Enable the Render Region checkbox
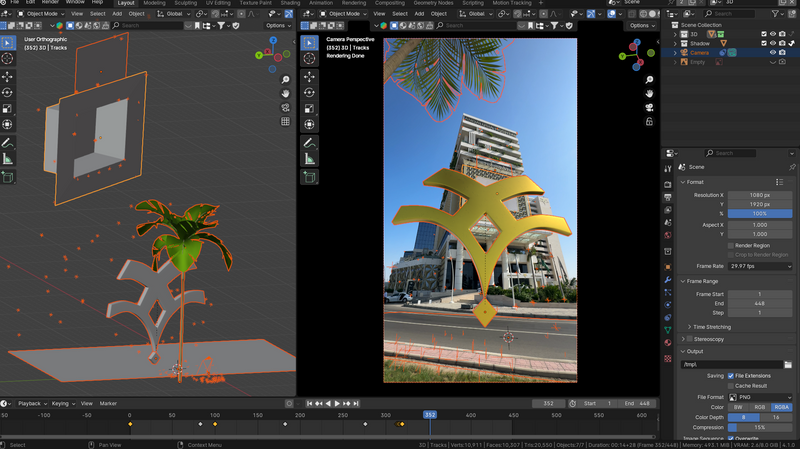The height and width of the screenshot is (449, 800). point(731,245)
